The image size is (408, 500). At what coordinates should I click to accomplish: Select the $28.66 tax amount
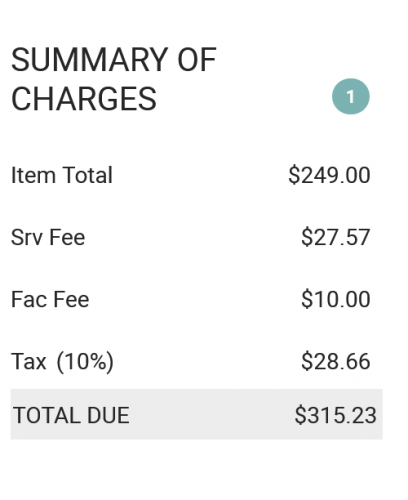336,361
